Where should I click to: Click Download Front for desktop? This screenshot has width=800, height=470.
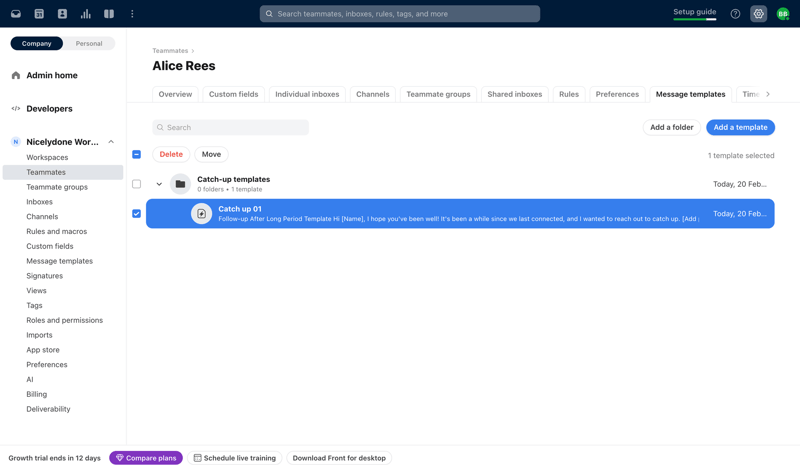(339, 458)
